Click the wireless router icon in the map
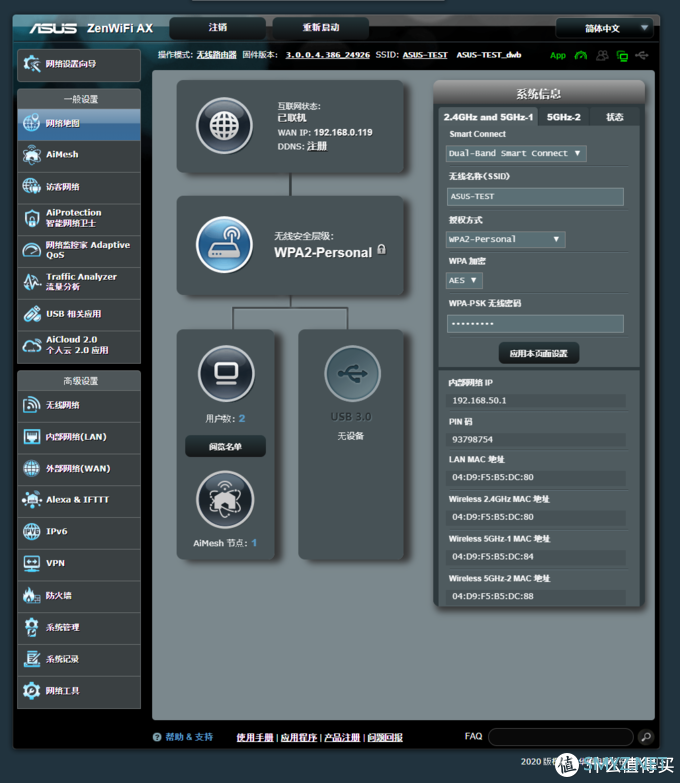This screenshot has height=783, width=680. [224, 245]
